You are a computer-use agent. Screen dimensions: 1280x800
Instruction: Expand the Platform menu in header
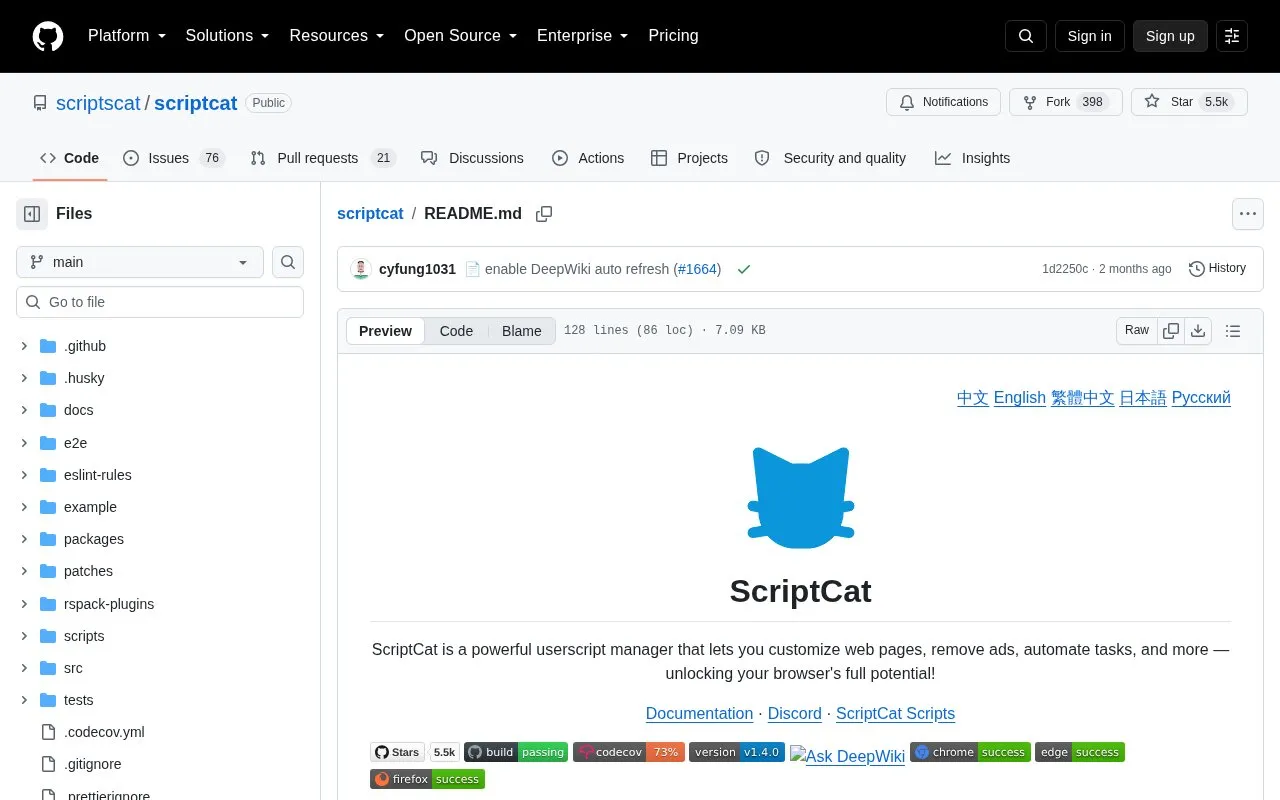point(127,36)
